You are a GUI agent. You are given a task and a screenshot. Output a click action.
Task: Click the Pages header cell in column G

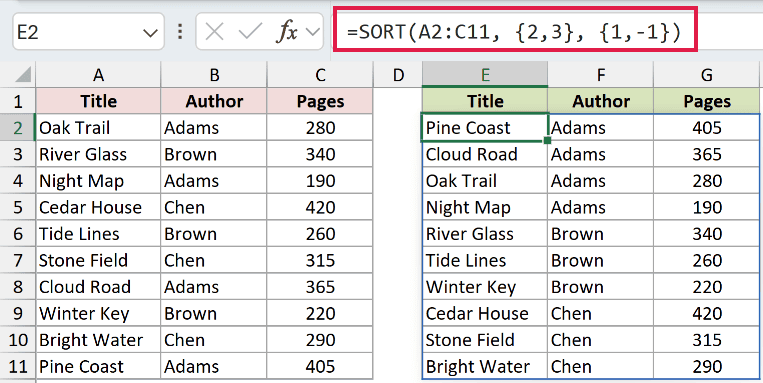[707, 101]
